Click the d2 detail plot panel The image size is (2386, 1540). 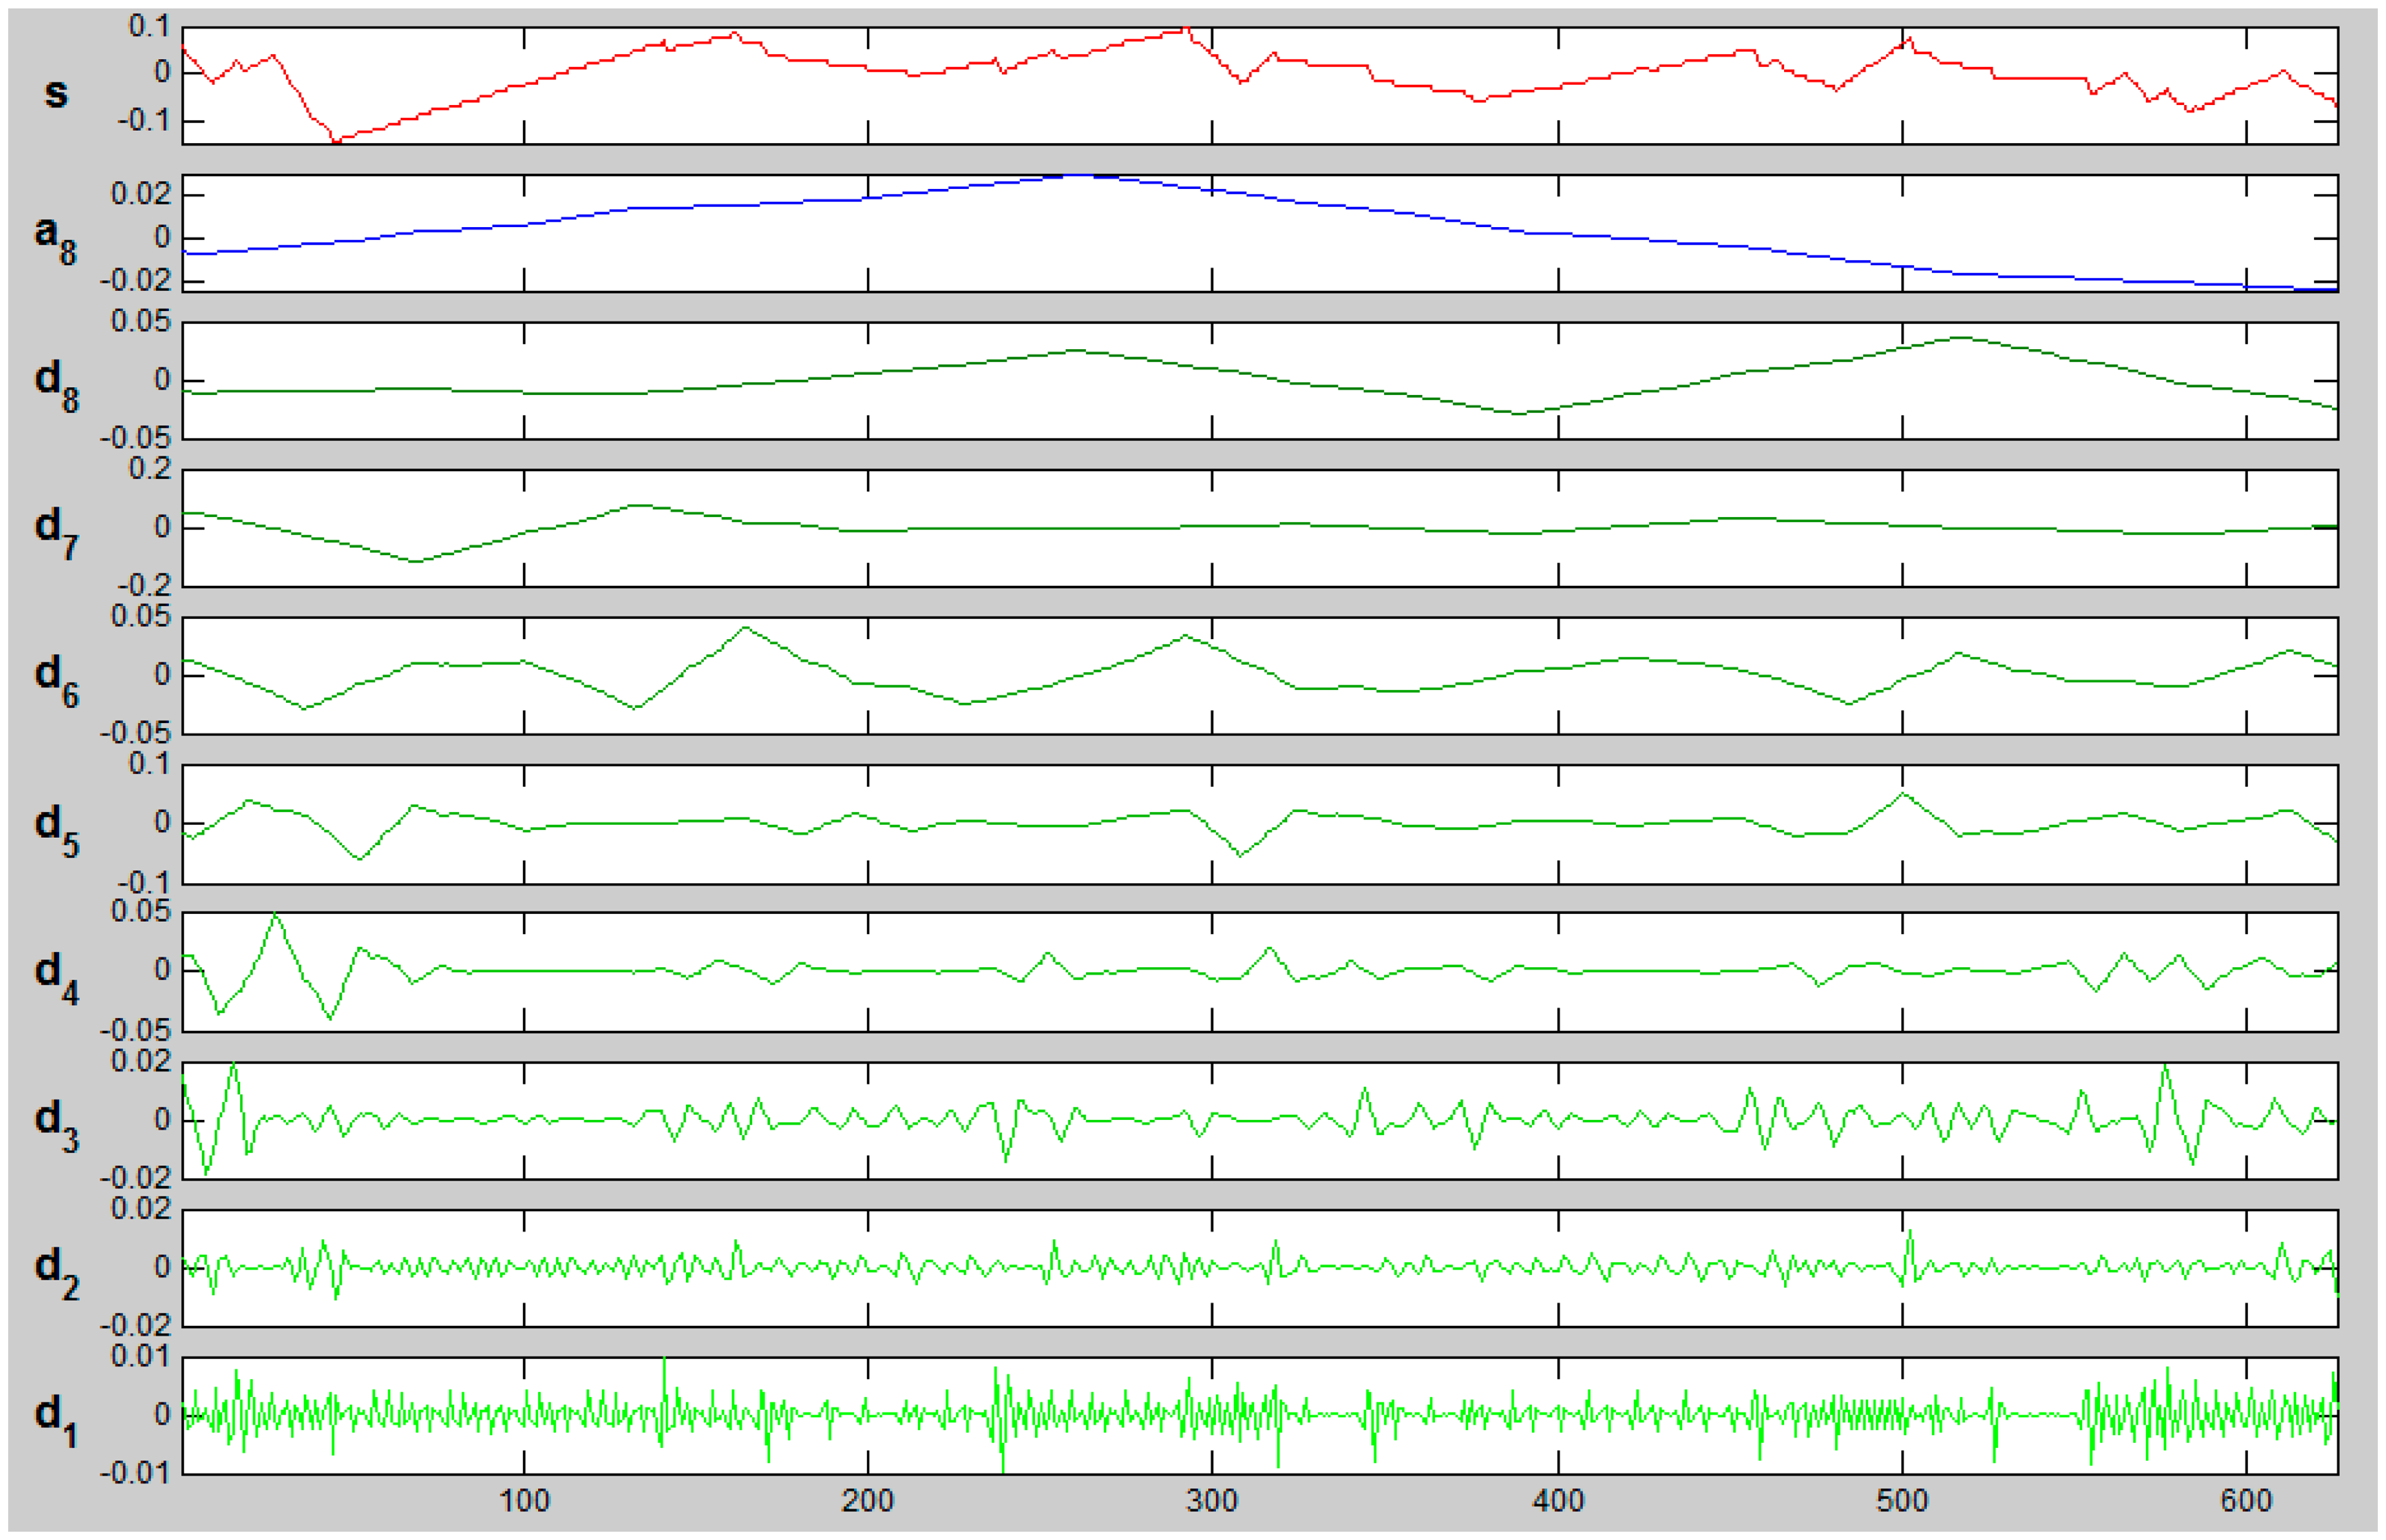point(1260,1268)
